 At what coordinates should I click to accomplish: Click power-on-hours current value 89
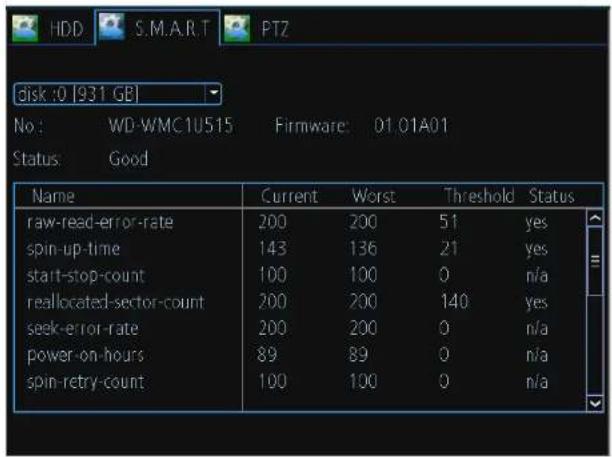click(x=267, y=355)
